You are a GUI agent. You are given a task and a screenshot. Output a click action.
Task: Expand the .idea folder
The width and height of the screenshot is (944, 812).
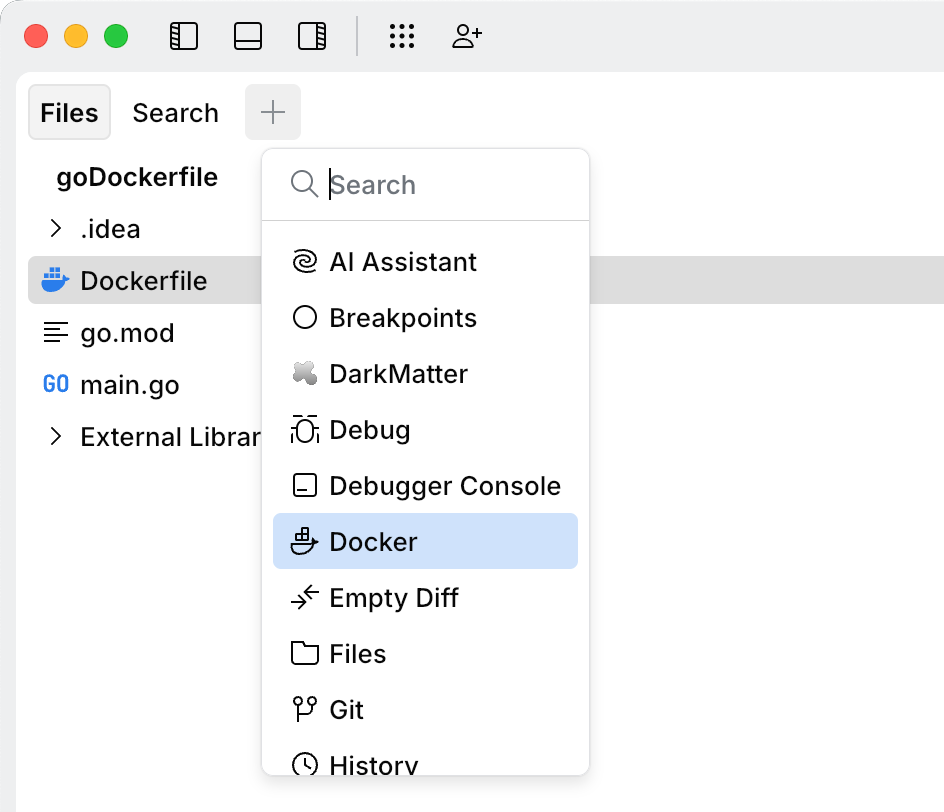click(x=57, y=229)
